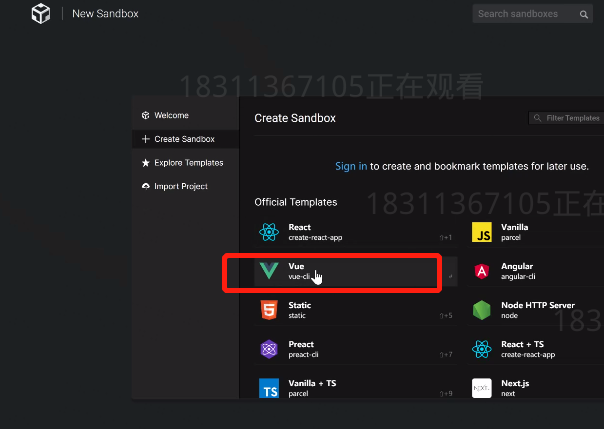Choose the Static template
The height and width of the screenshot is (429, 604).
pos(356,310)
